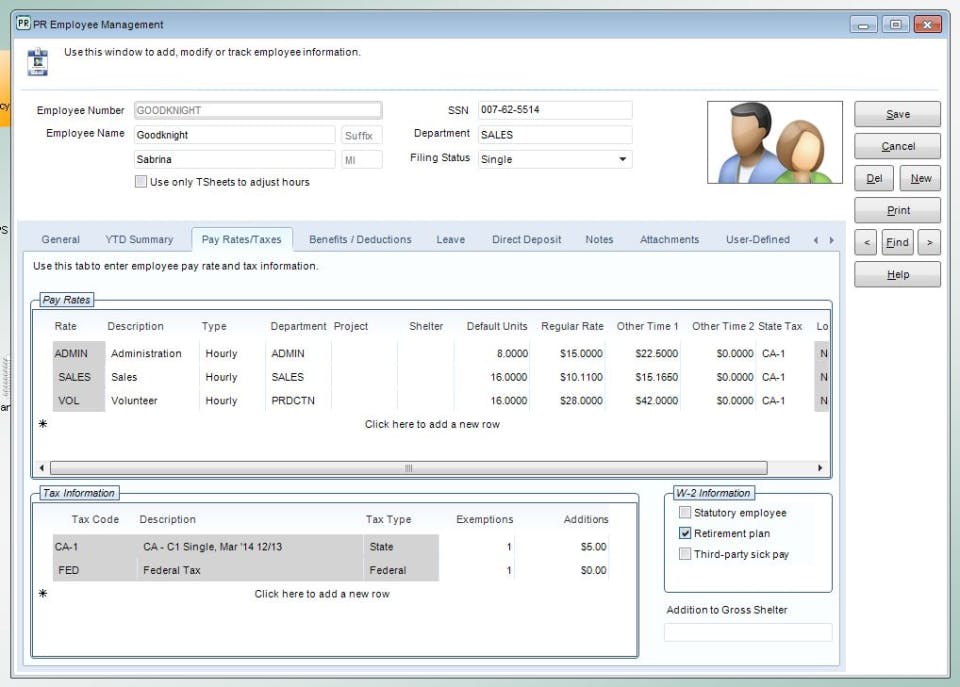Click the SSN input field

click(555, 110)
